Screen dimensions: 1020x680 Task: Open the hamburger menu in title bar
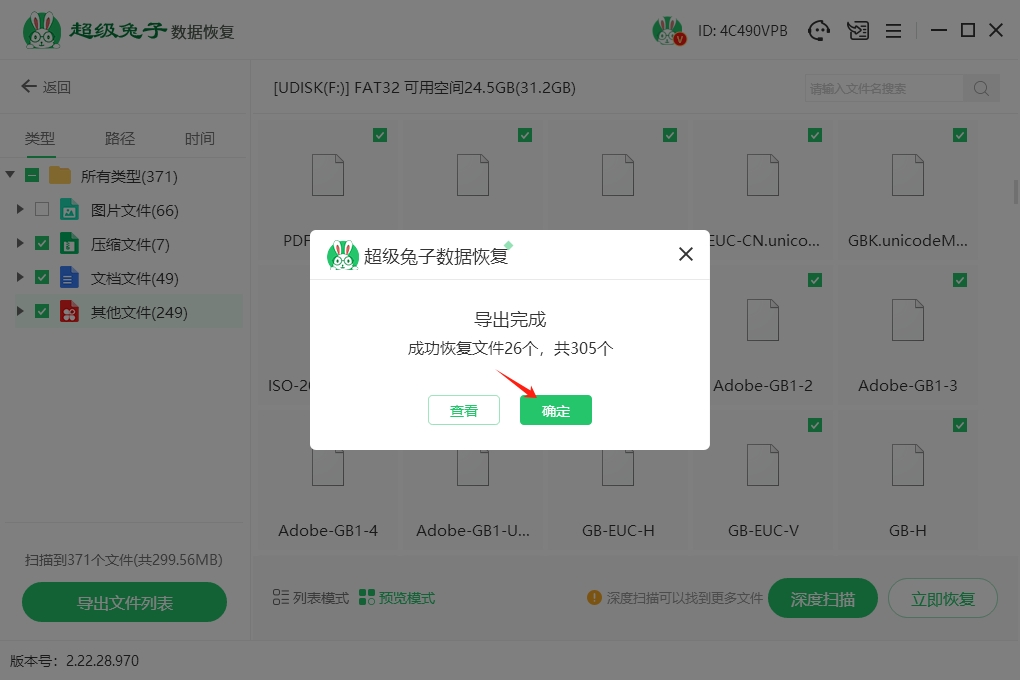893,31
